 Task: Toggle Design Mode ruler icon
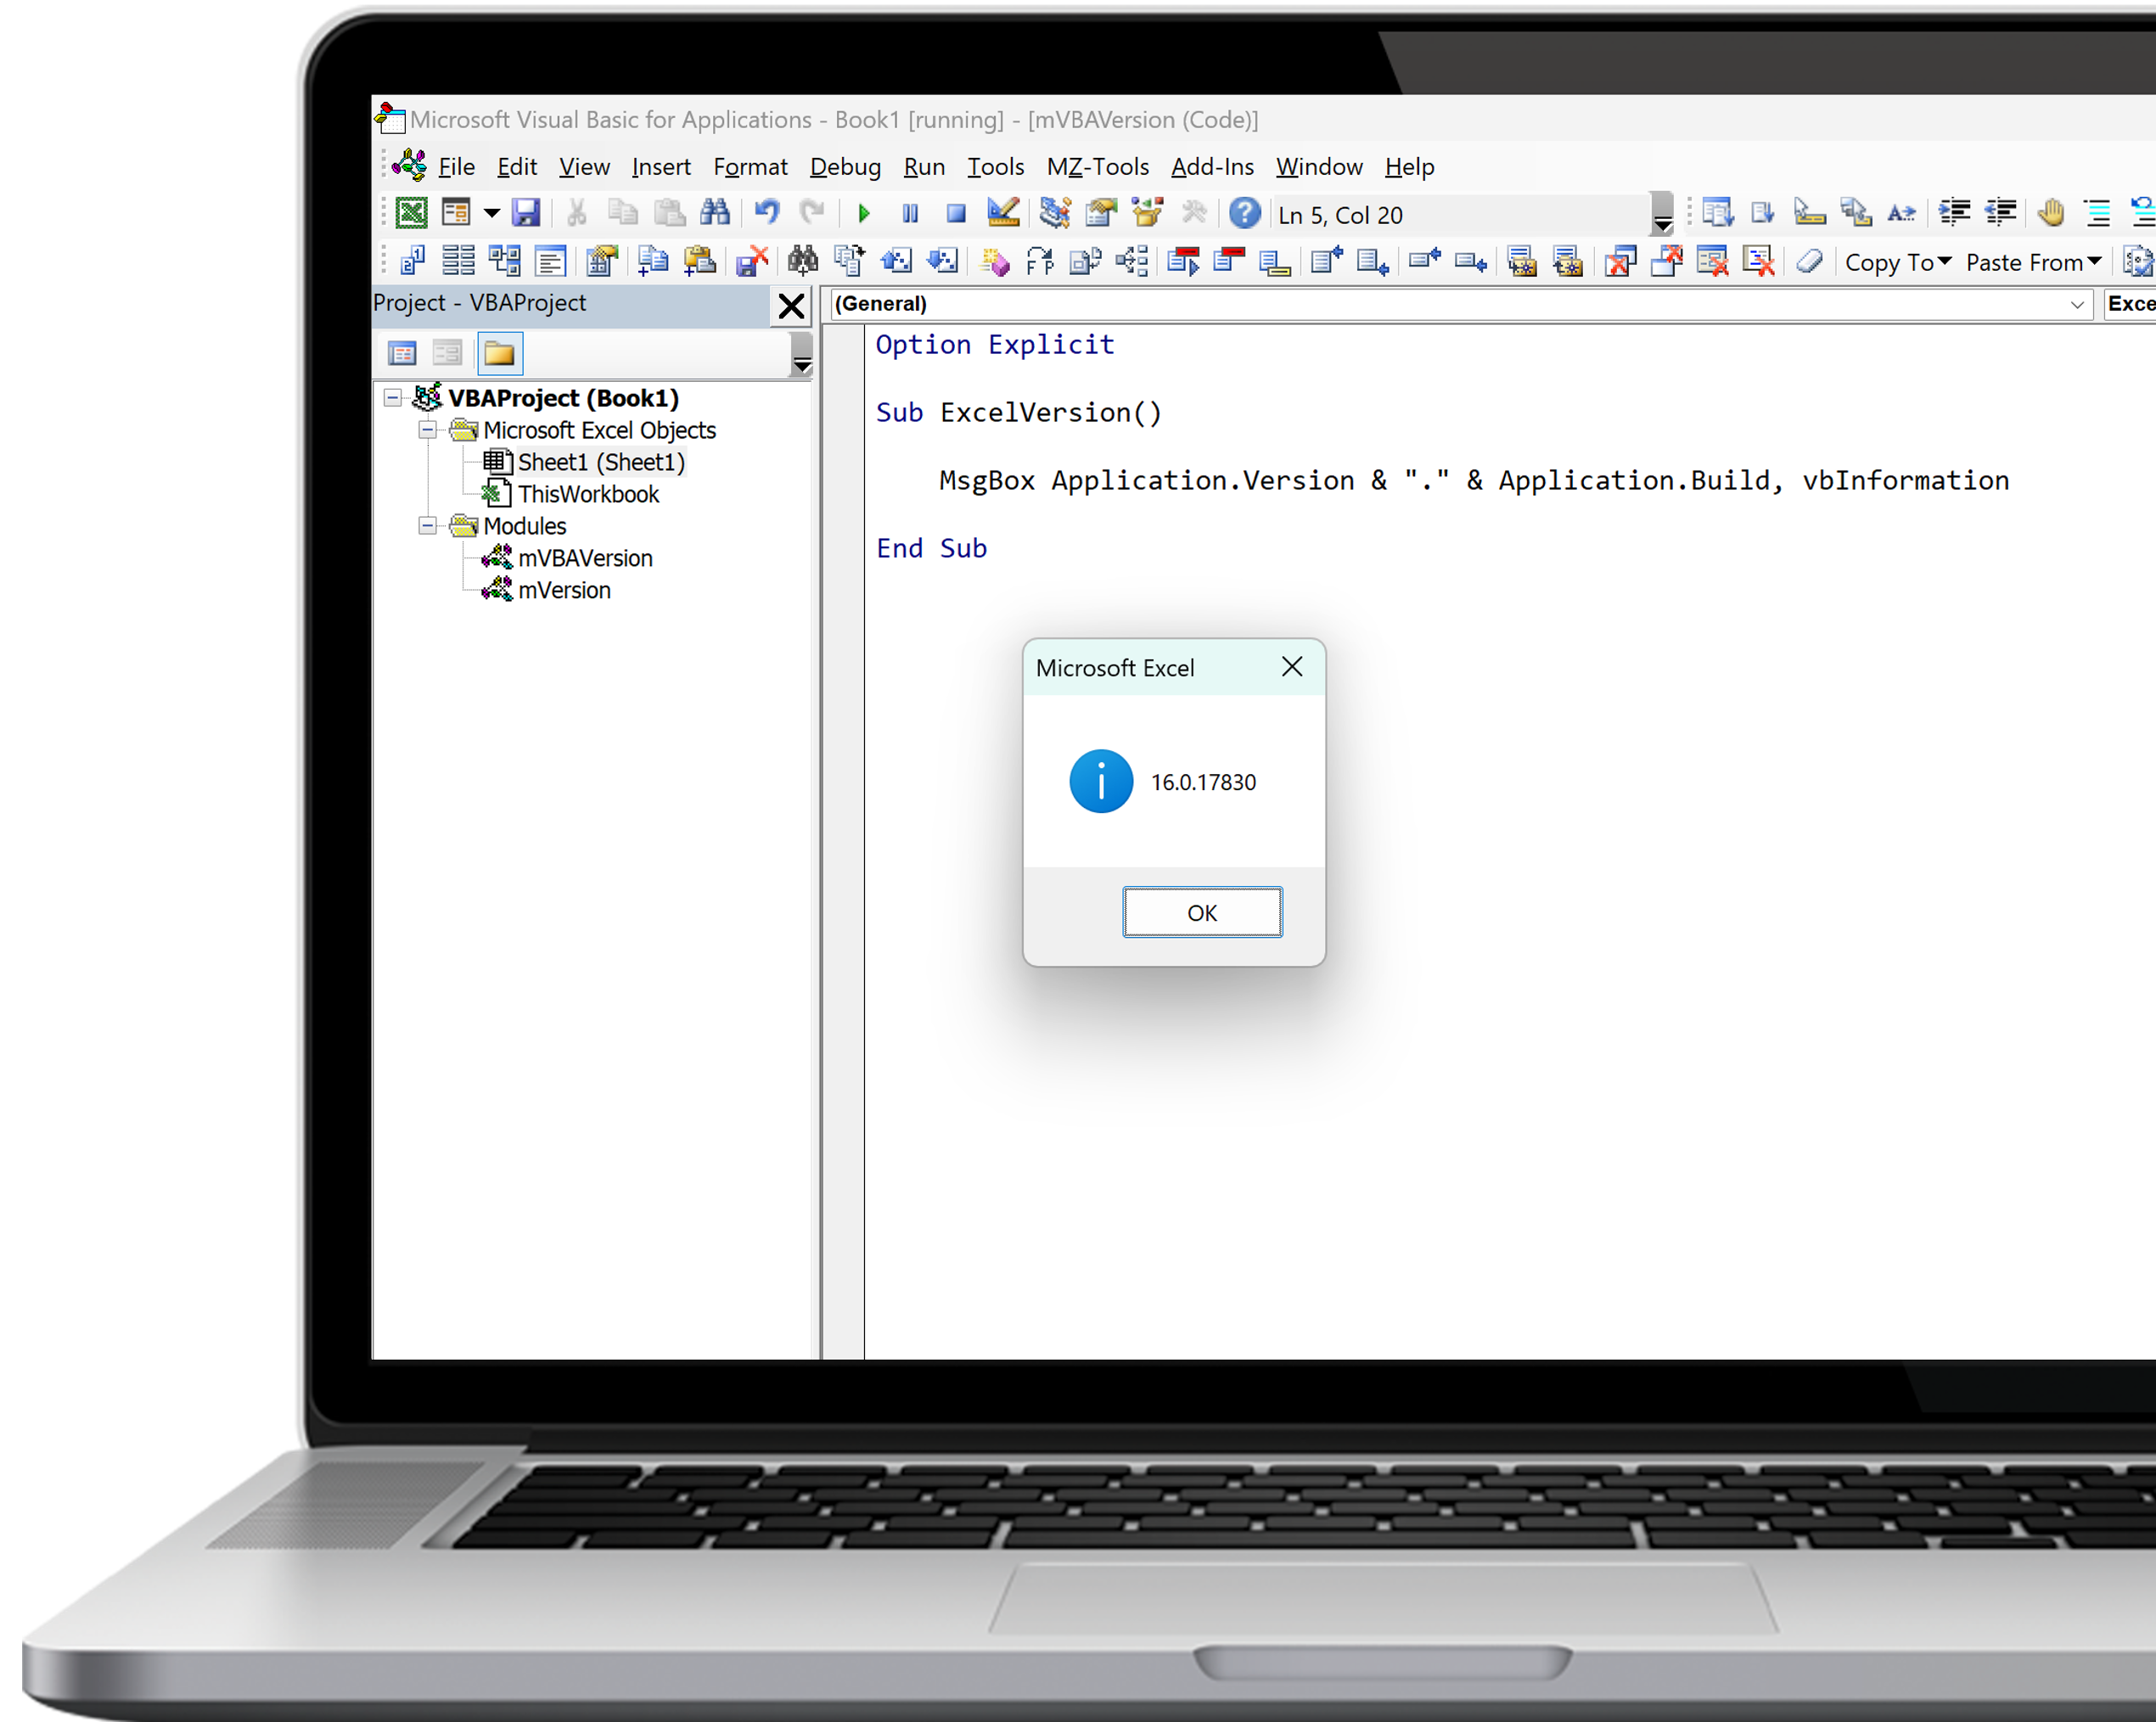[x=1002, y=213]
